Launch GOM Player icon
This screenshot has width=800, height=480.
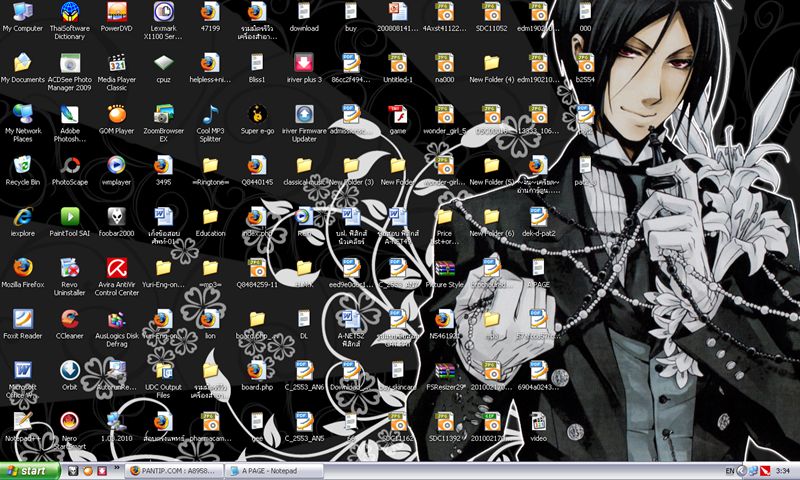(x=117, y=114)
